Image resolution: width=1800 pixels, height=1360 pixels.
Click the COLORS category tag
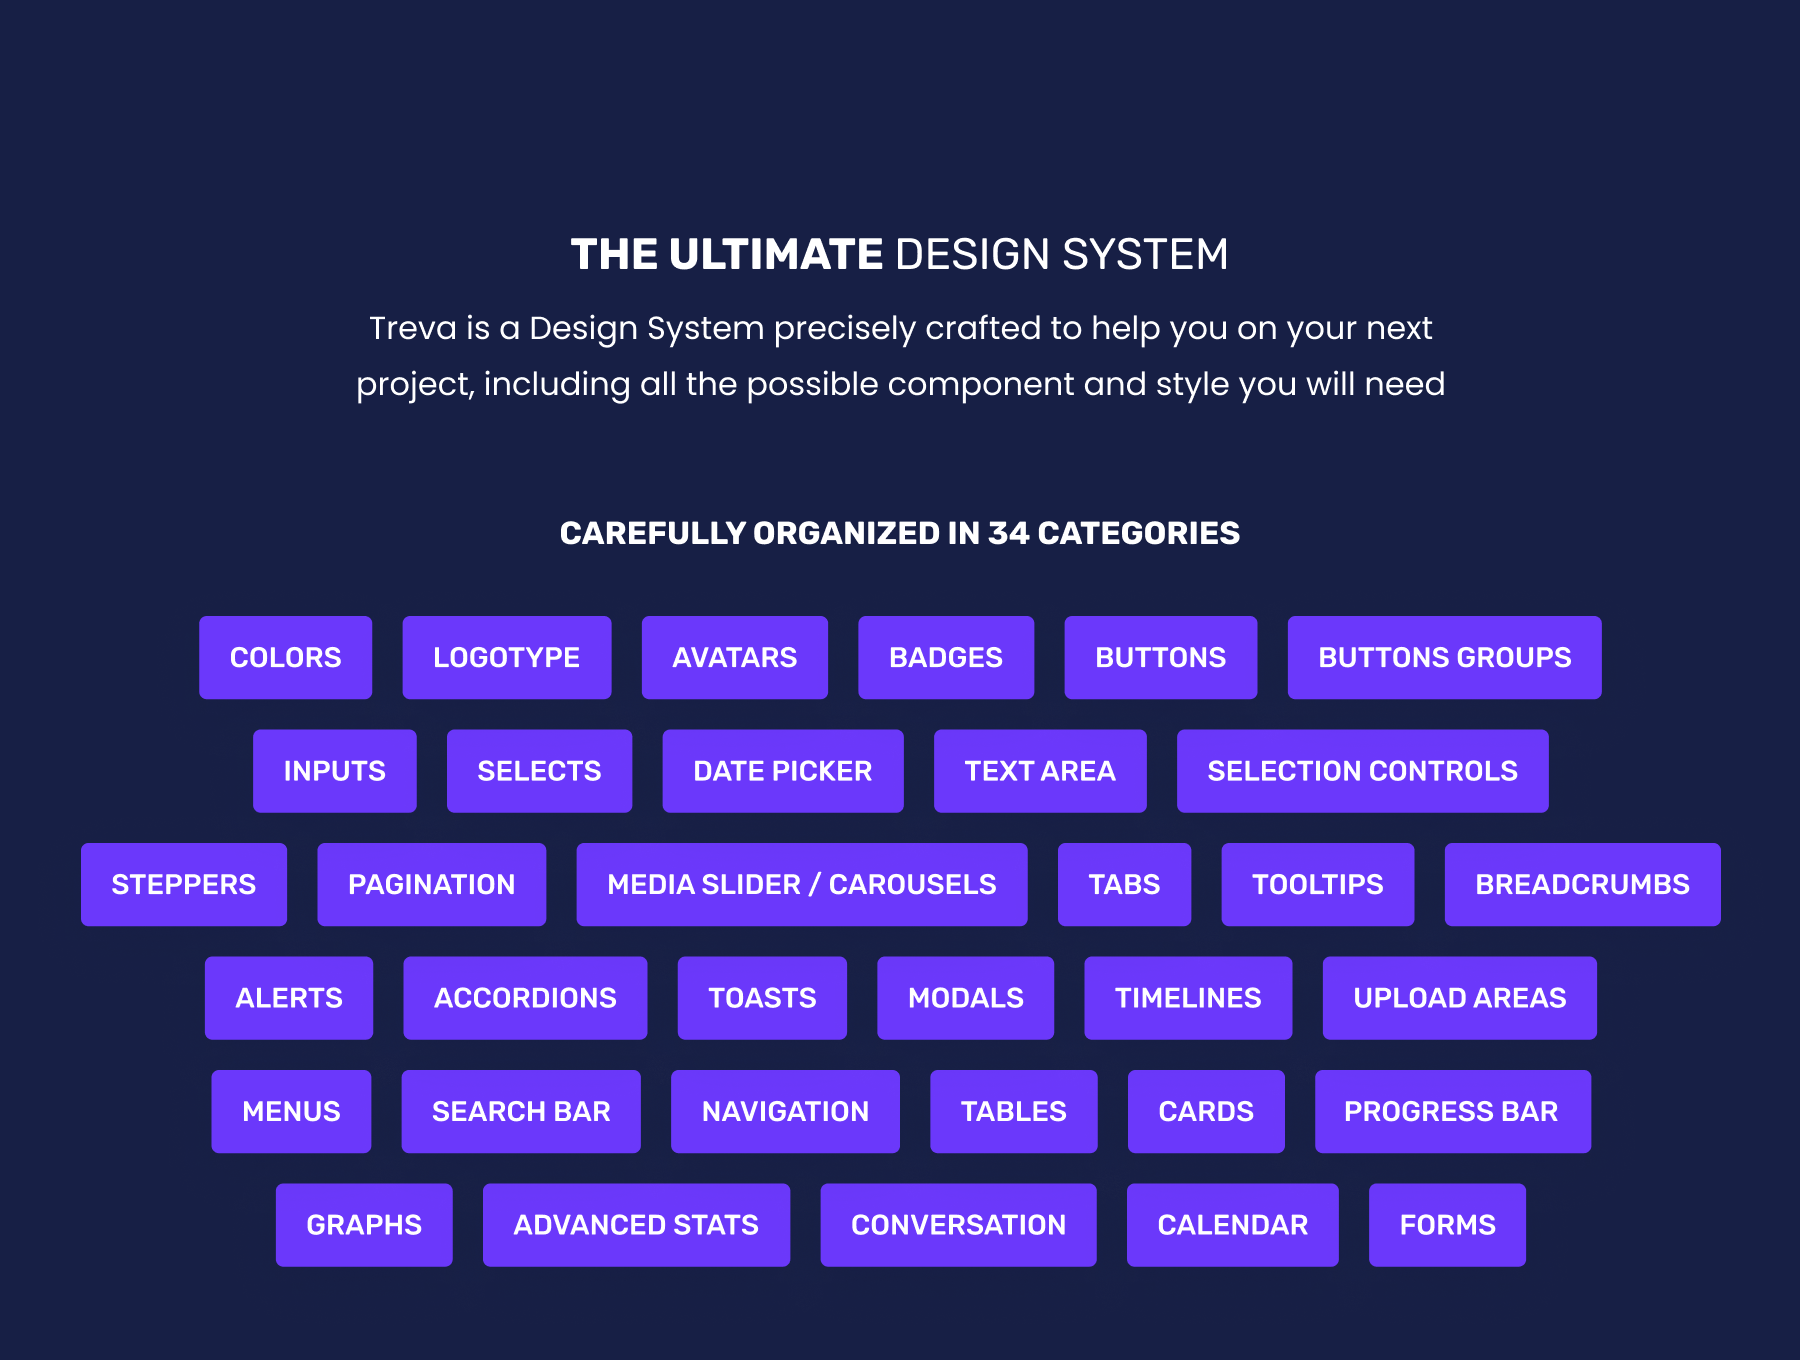coord(285,657)
